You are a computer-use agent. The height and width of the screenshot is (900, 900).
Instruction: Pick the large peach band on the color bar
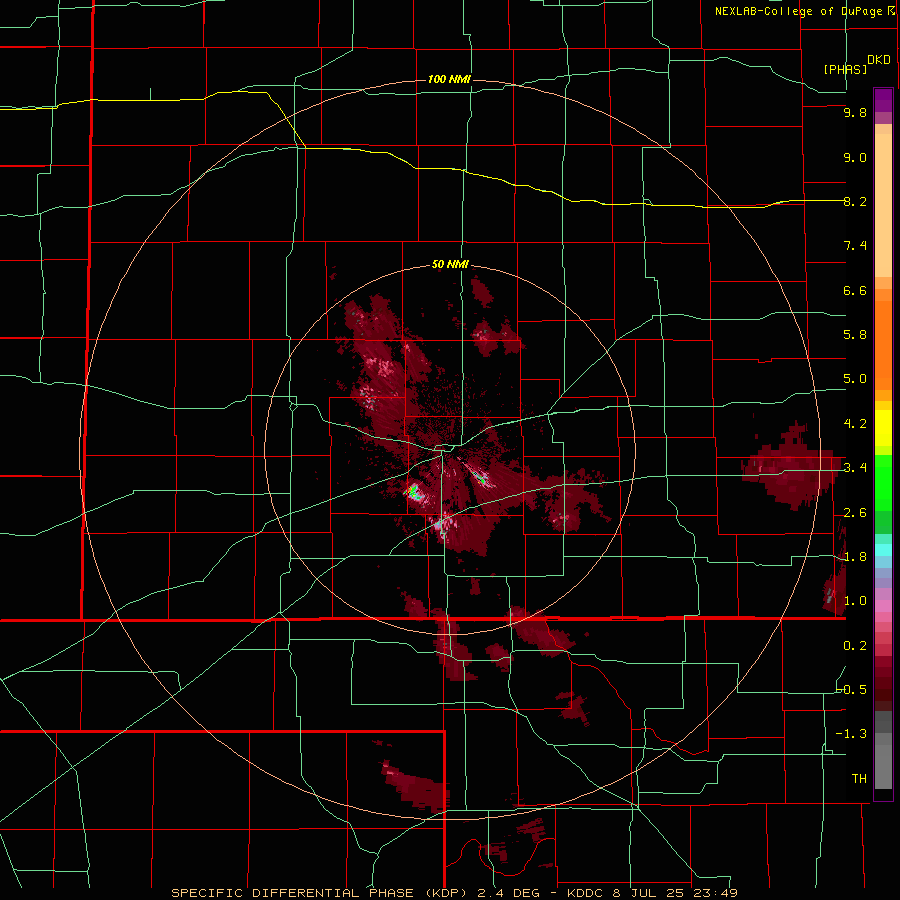tap(883, 205)
